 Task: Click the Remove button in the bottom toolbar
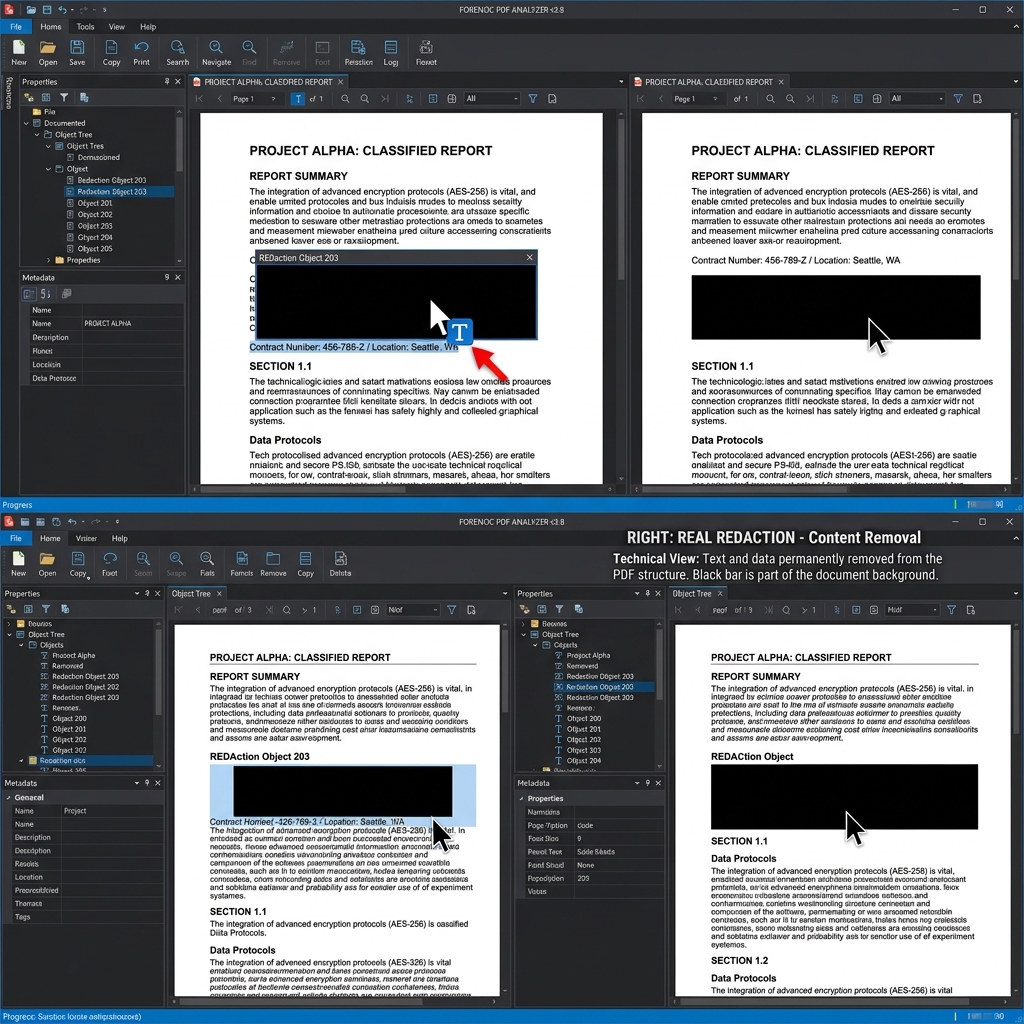point(274,560)
